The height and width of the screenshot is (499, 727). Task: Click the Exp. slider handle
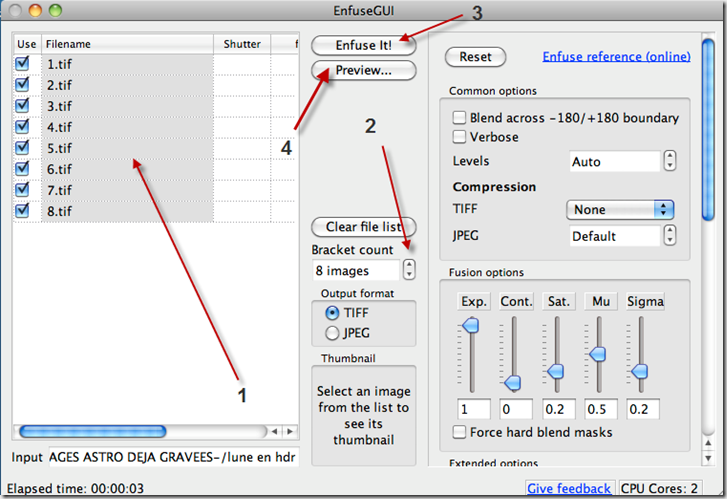(471, 325)
